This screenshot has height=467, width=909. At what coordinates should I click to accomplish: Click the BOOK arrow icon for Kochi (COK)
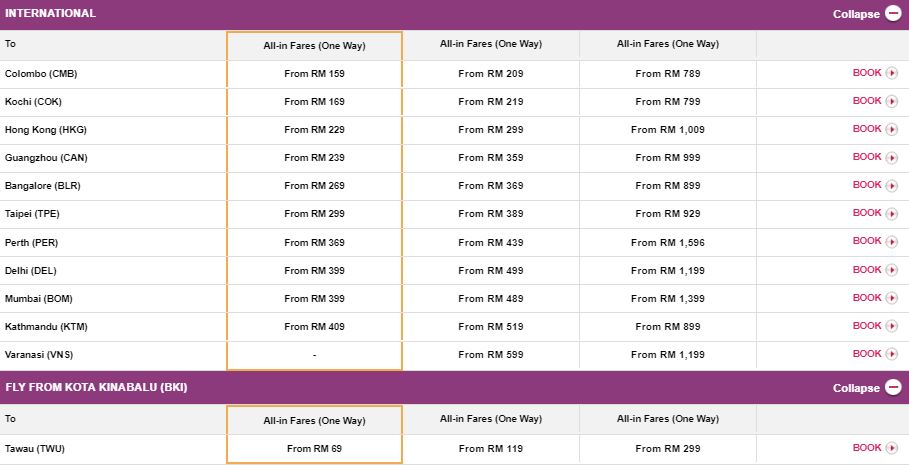(892, 101)
